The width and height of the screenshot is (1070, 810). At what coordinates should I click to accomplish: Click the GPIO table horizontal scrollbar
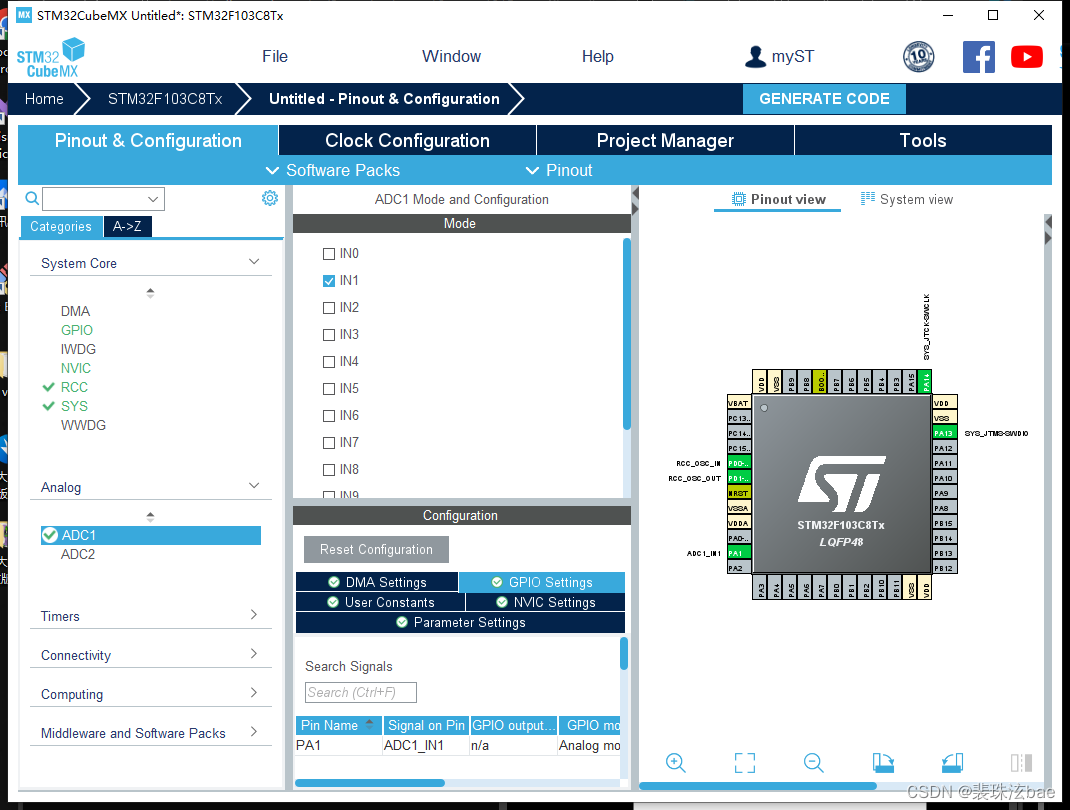[370, 783]
